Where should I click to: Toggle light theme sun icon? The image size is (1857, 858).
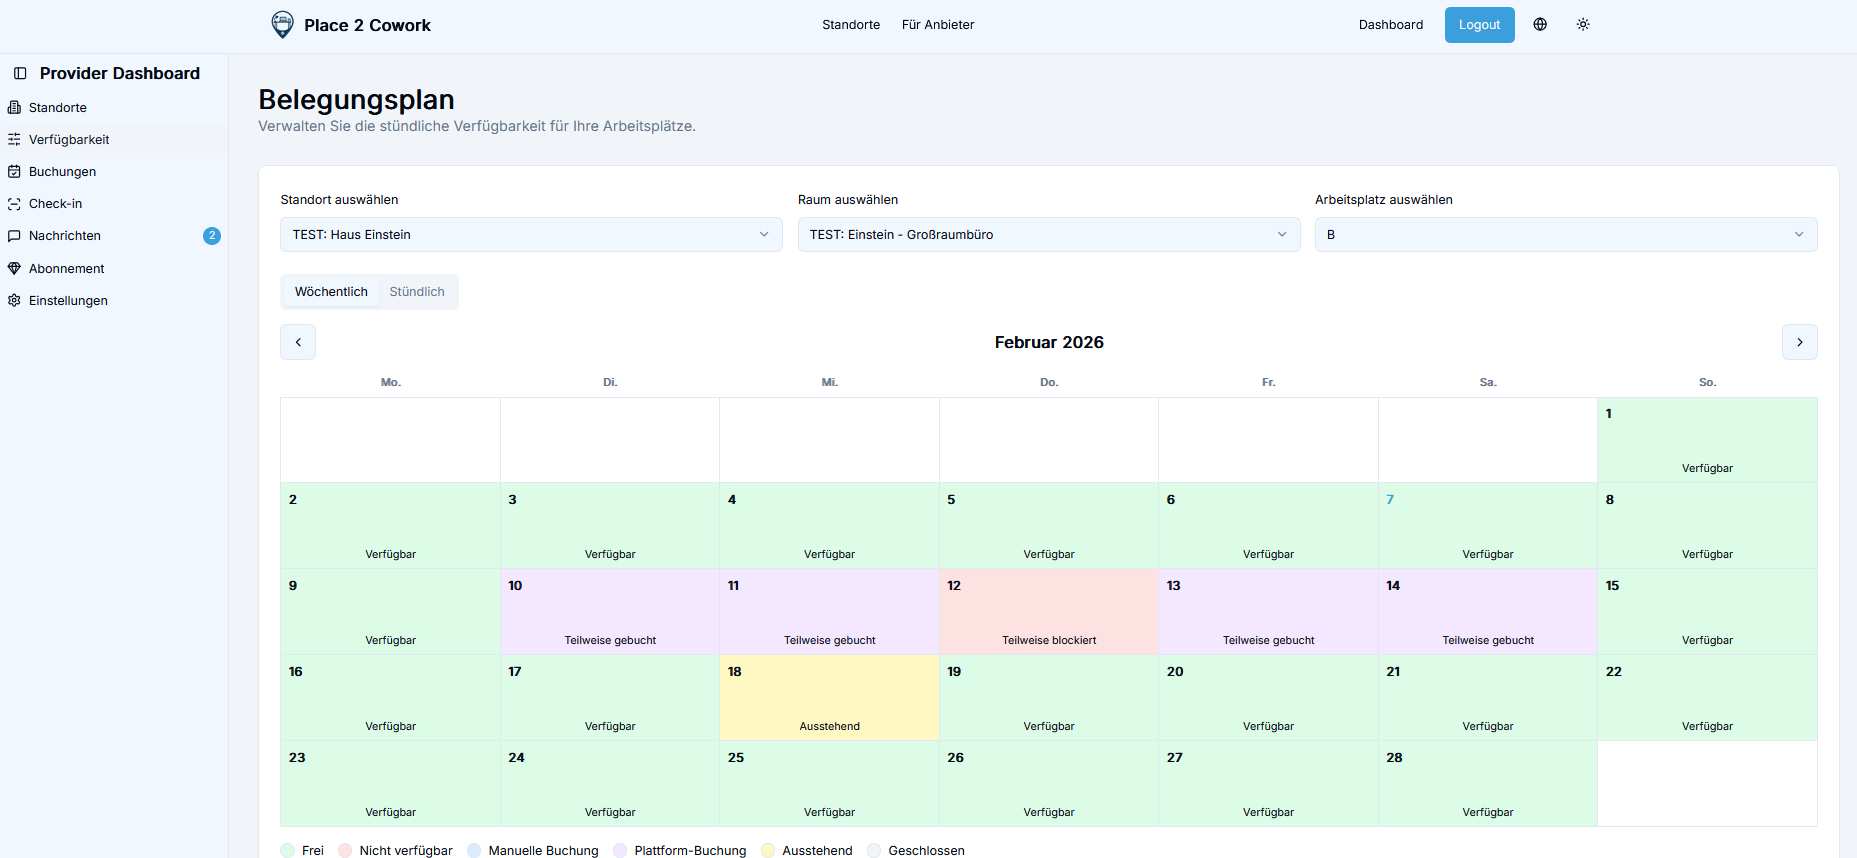pos(1583,25)
